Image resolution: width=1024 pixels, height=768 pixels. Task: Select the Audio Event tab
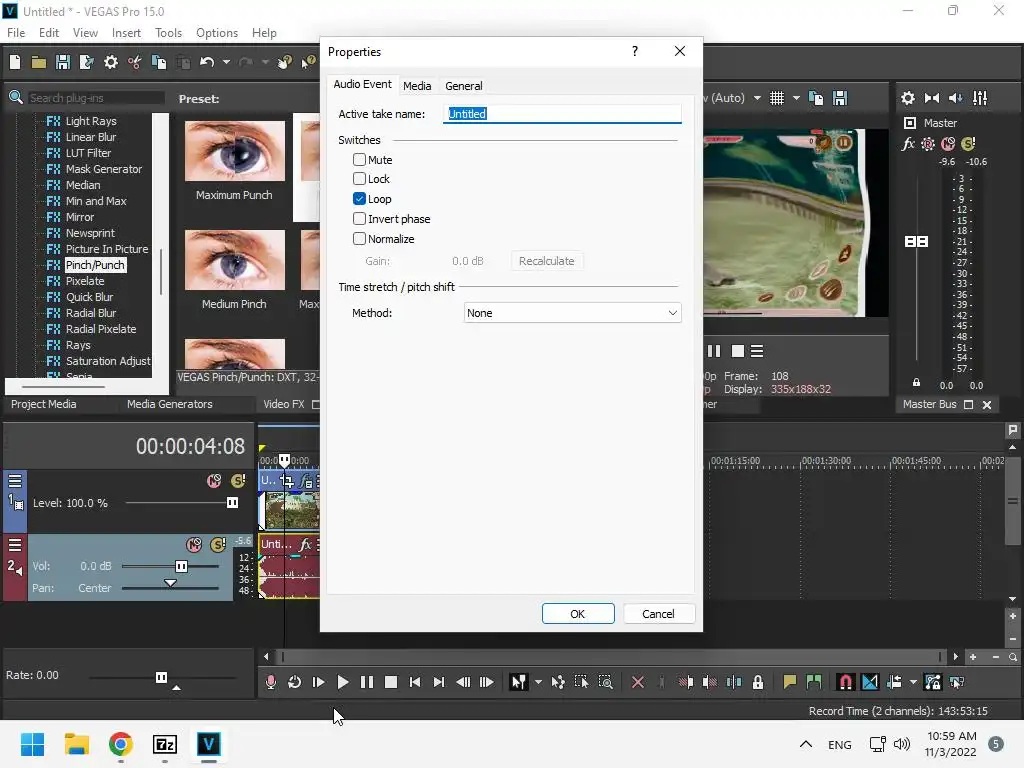coord(362,84)
